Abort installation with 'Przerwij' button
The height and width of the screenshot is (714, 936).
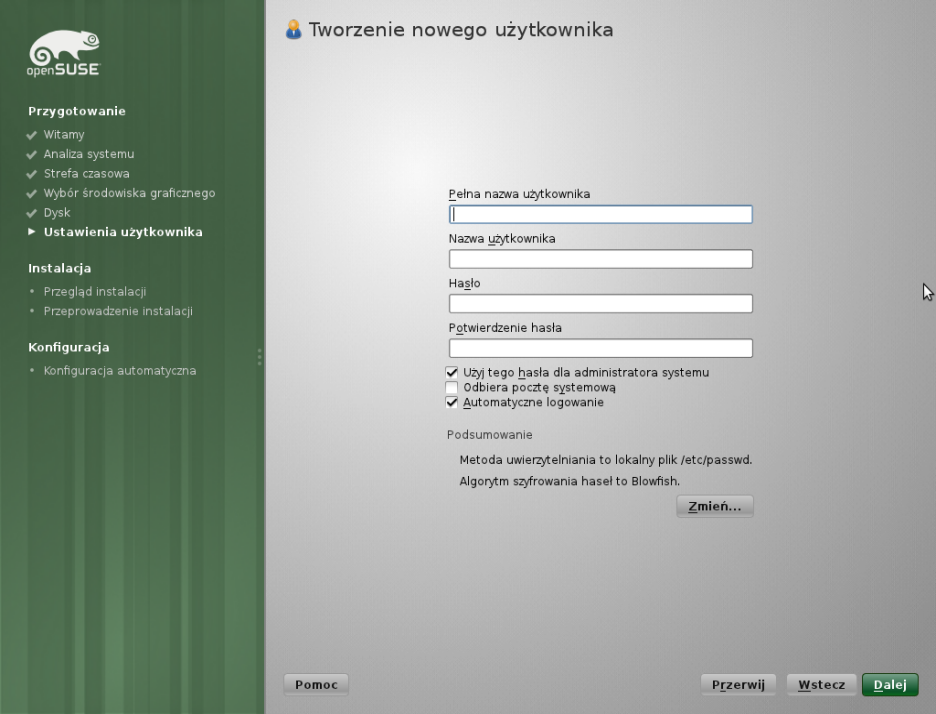738,684
